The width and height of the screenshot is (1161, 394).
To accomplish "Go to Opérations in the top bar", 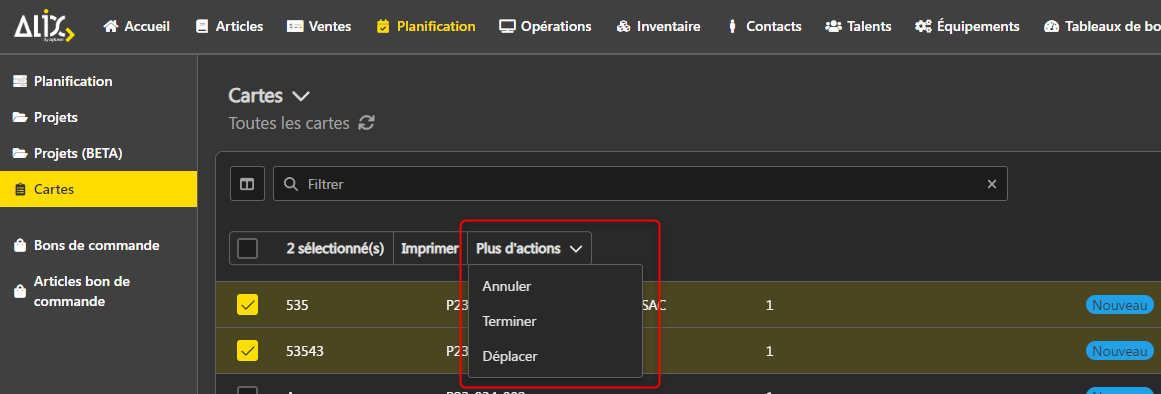I will click(545, 27).
